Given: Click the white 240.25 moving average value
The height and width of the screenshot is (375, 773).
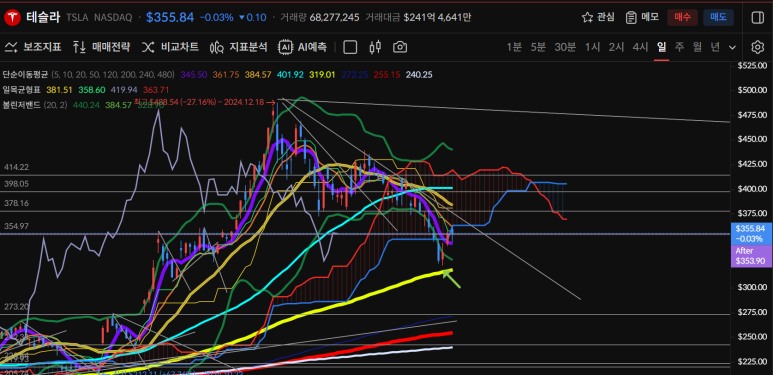Looking at the screenshot, I should [419, 75].
